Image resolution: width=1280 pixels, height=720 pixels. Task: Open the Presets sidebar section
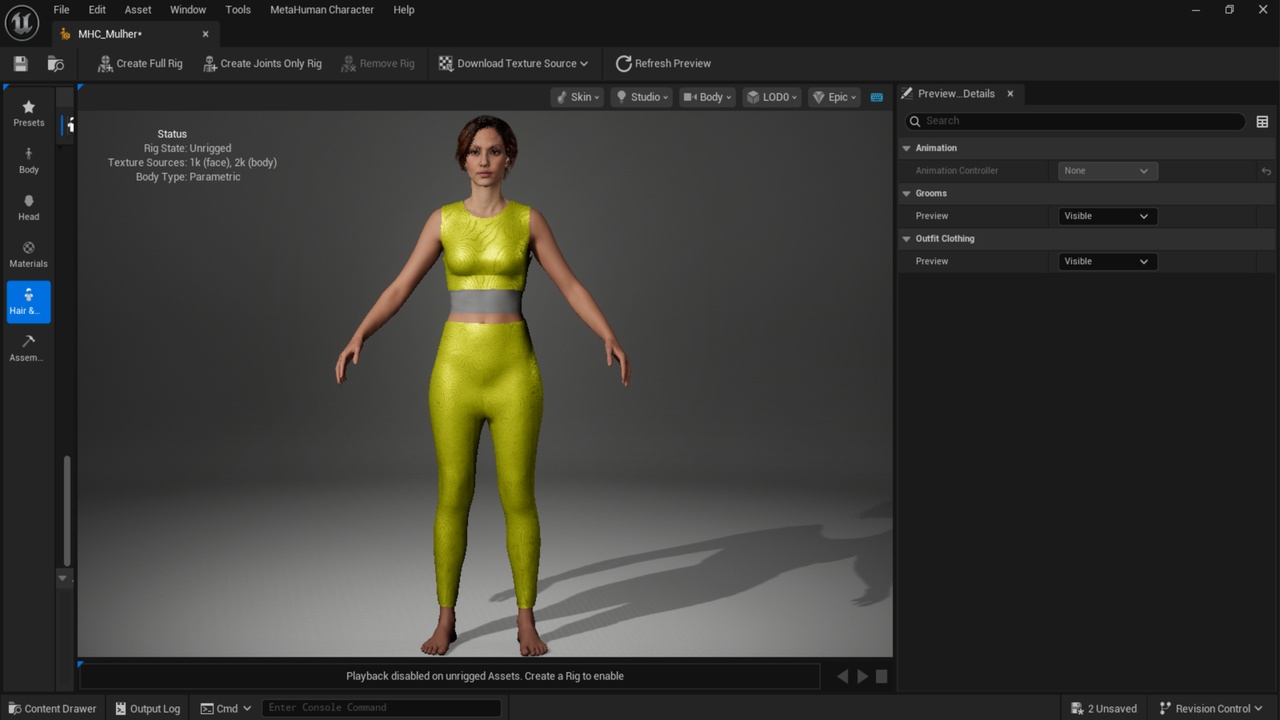pyautogui.click(x=28, y=113)
